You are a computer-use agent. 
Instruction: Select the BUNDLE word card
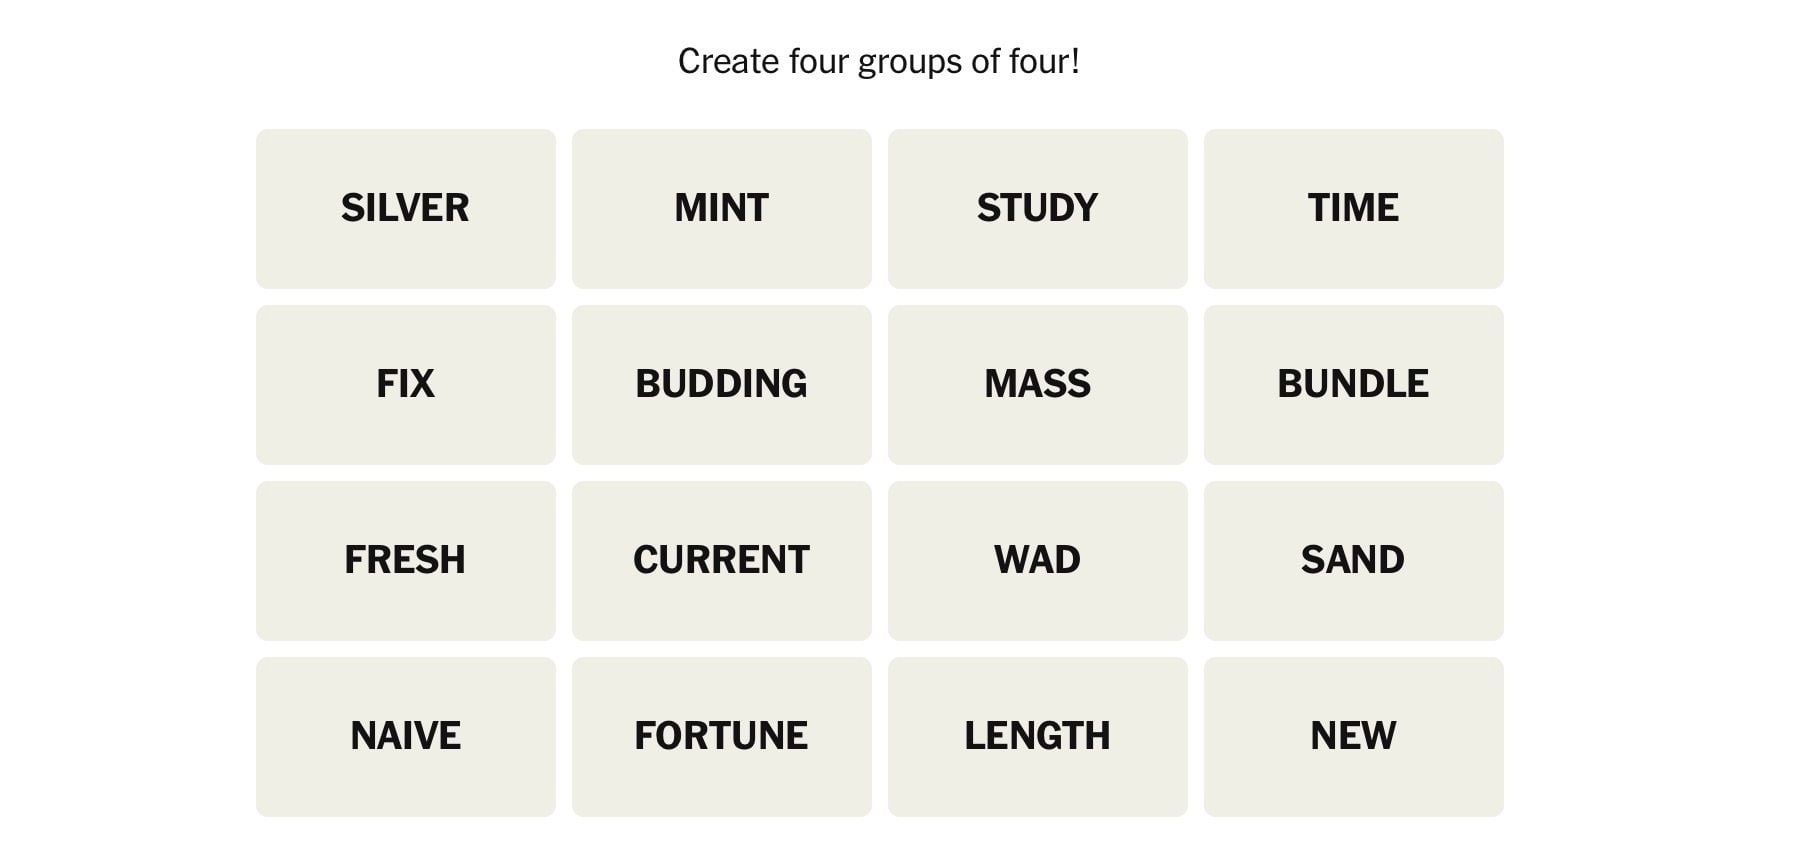[1353, 384]
